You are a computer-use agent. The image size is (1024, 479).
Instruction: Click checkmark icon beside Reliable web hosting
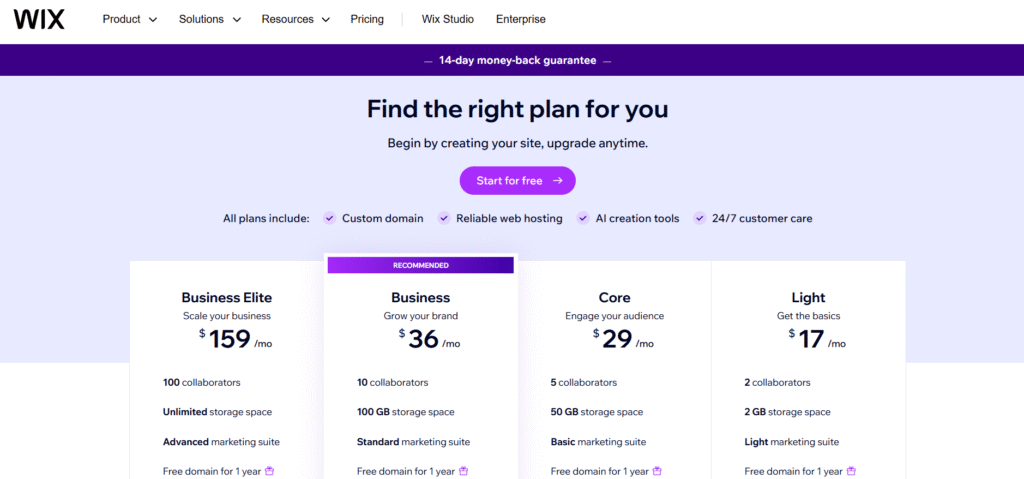[443, 218]
